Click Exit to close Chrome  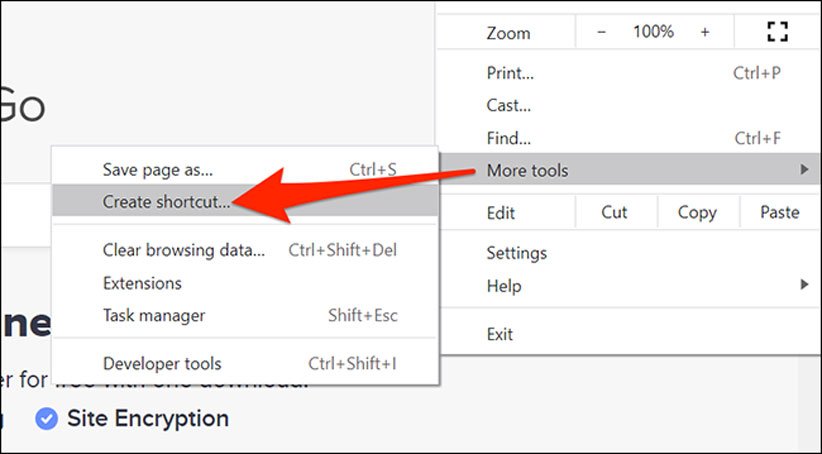[500, 333]
